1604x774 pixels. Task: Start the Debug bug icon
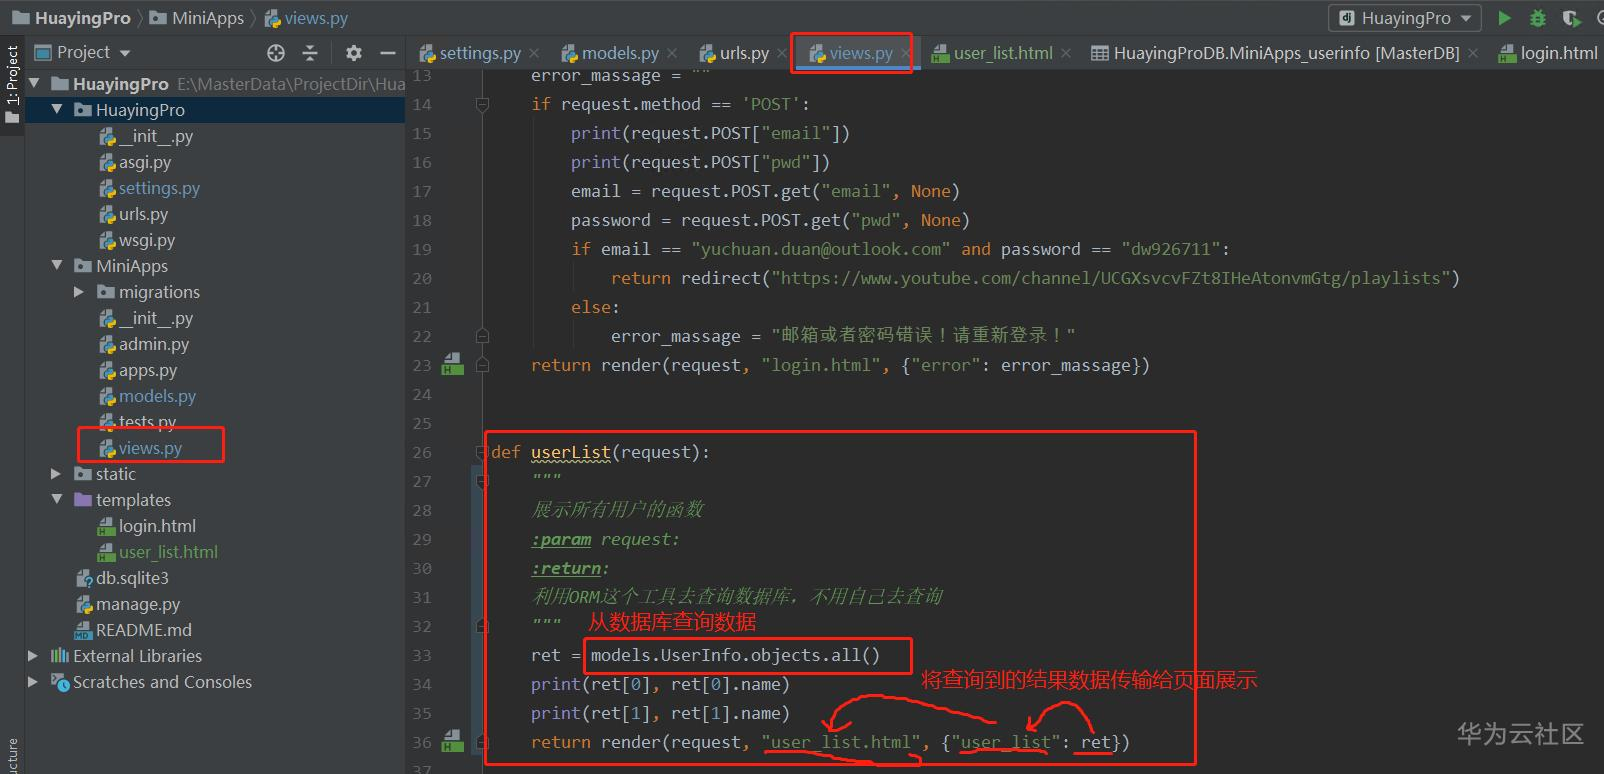[1538, 18]
